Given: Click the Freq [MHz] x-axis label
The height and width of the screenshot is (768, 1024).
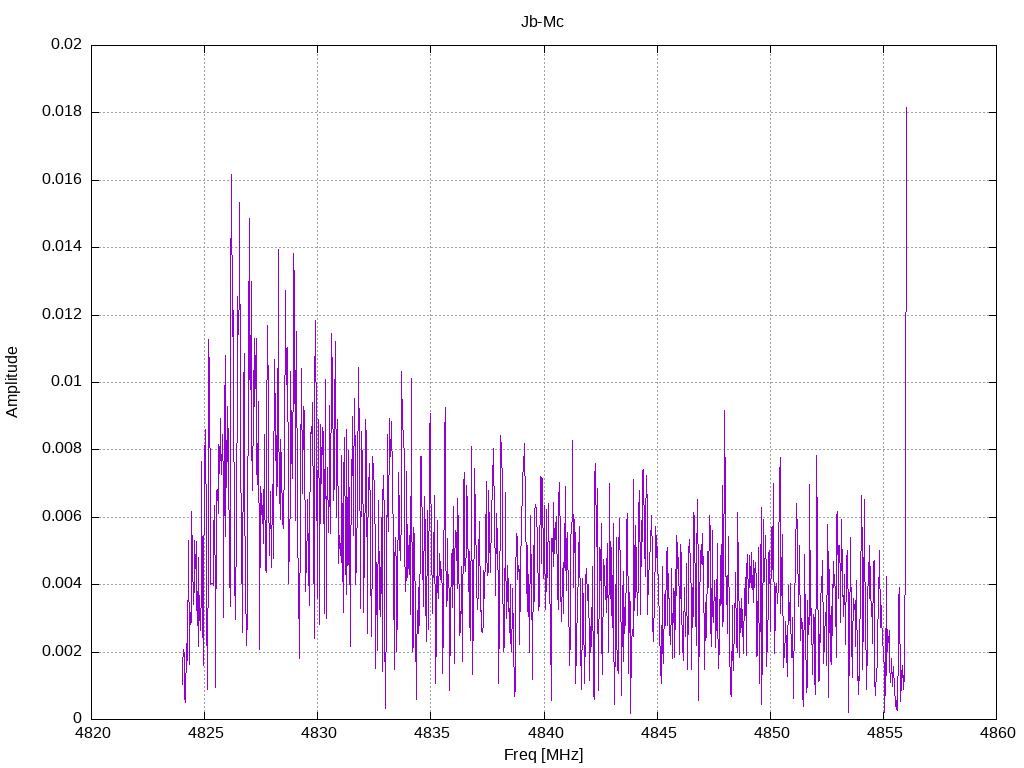Looking at the screenshot, I should (x=543, y=754).
